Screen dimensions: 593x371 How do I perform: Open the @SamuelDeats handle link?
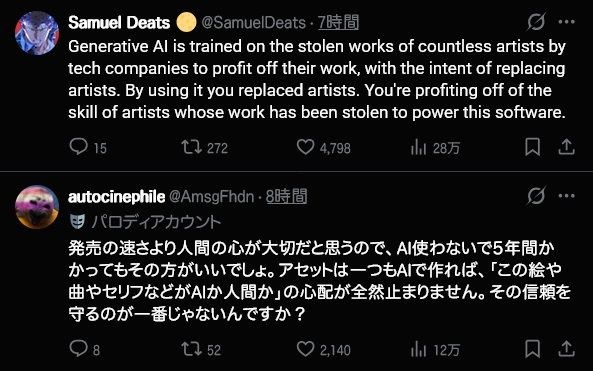pyautogui.click(x=253, y=23)
